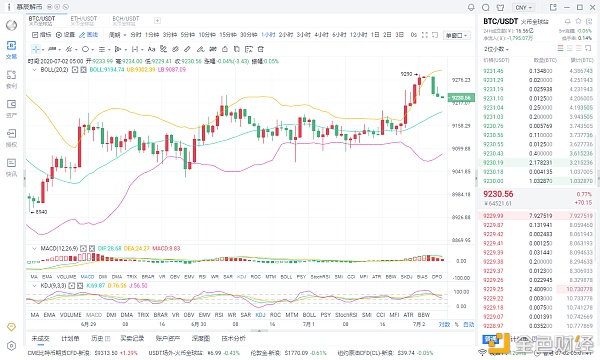Select the ellipse shape drawing tool
The height and width of the screenshot is (360, 600).
click(x=85, y=49)
